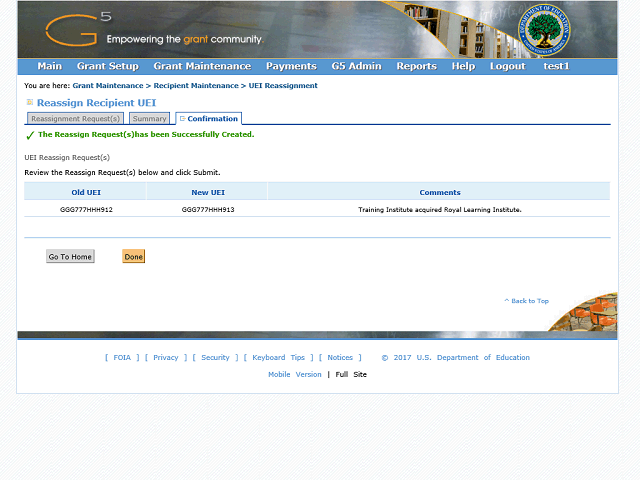Click the Review the Reassign Request(s) instruction text
The height and width of the screenshot is (480, 640).
[122, 172]
